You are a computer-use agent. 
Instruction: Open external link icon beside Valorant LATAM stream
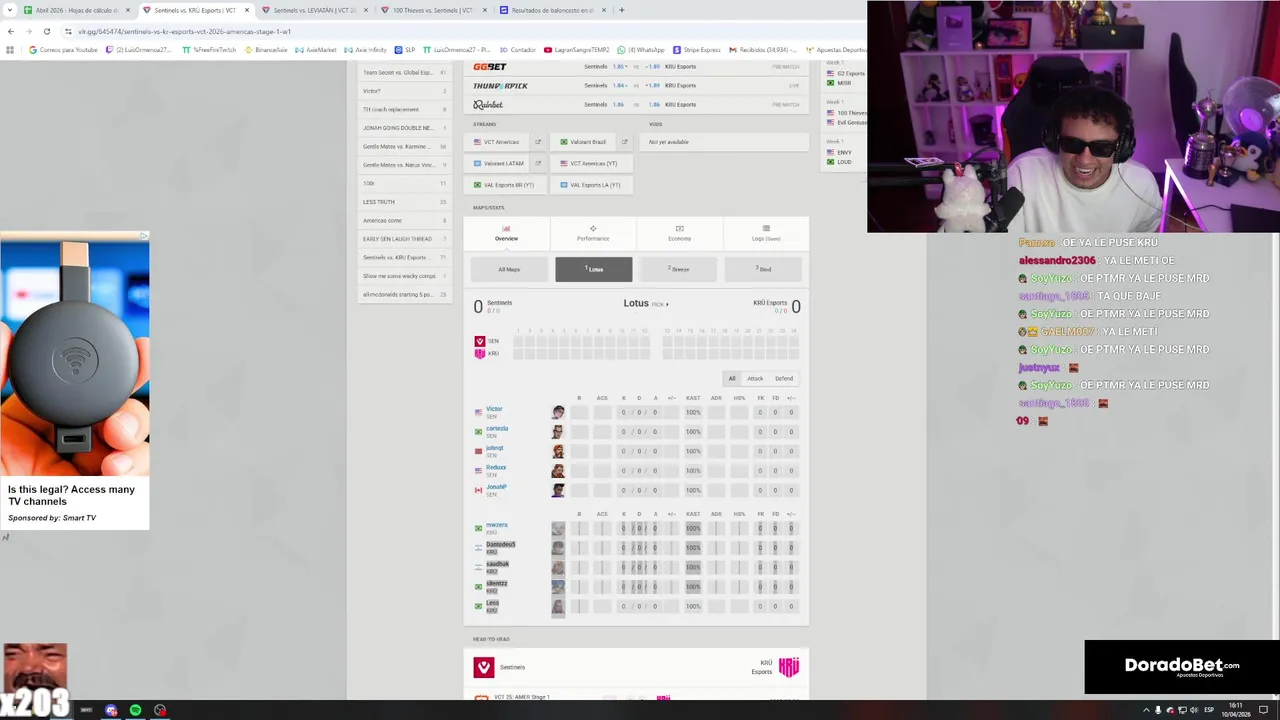[538, 163]
